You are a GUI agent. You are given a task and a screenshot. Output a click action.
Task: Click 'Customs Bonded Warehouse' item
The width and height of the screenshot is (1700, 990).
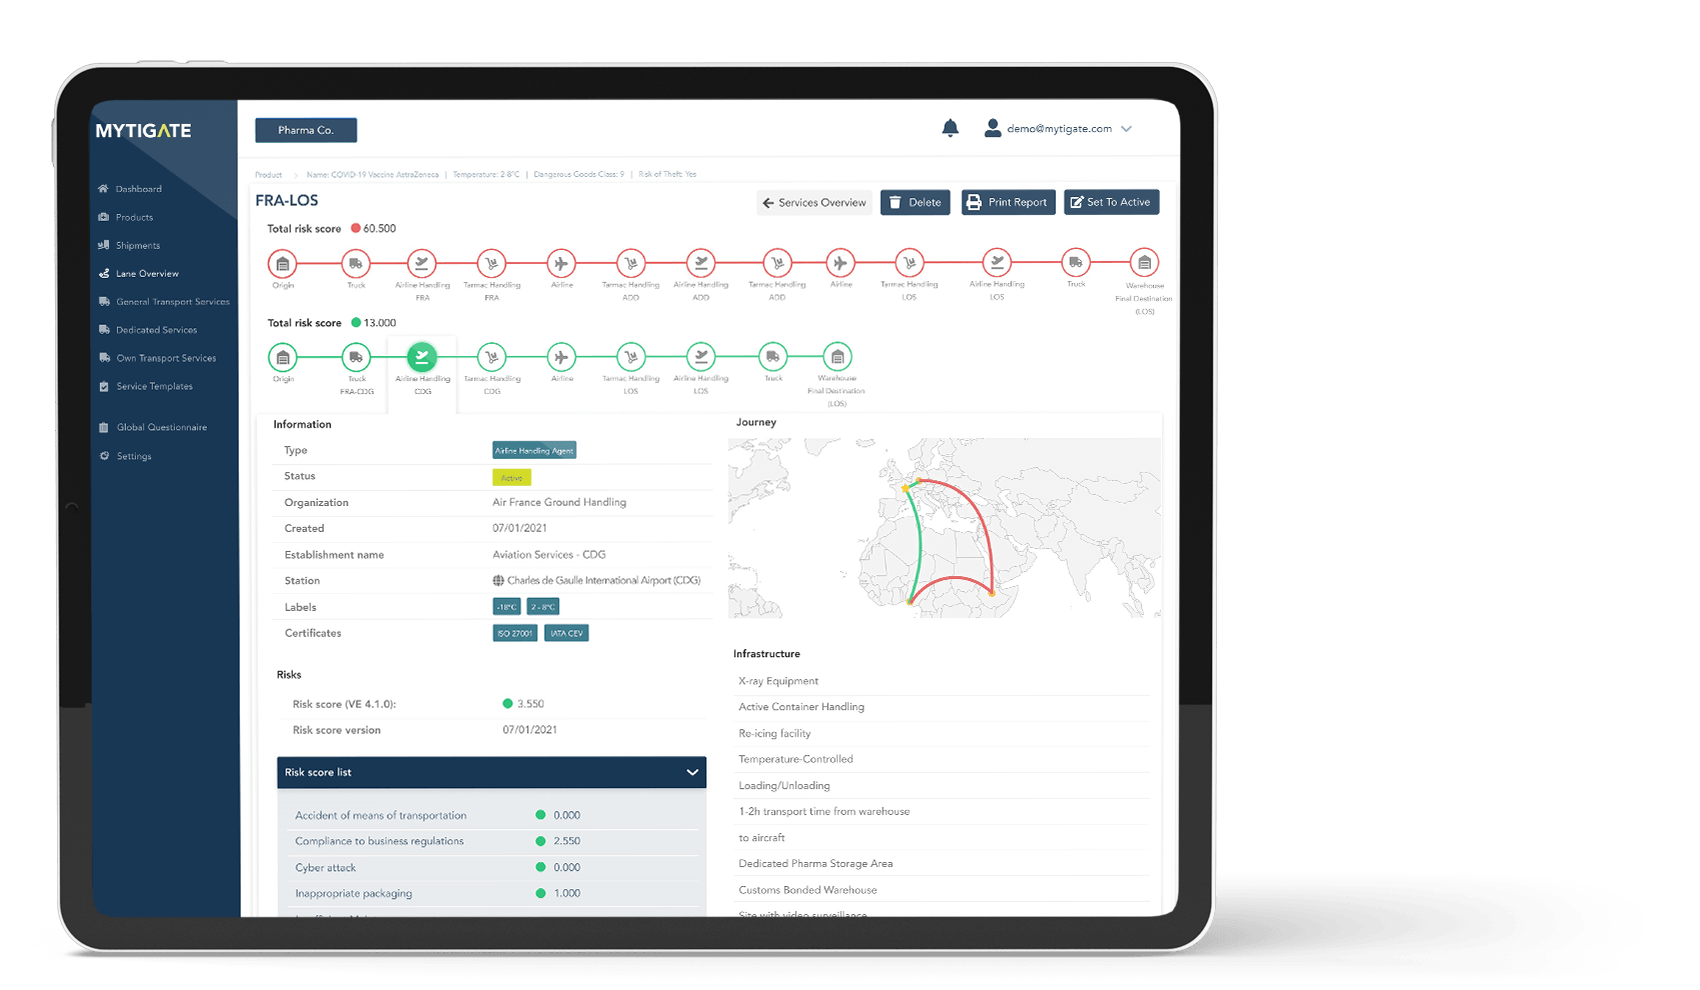[x=807, y=890]
